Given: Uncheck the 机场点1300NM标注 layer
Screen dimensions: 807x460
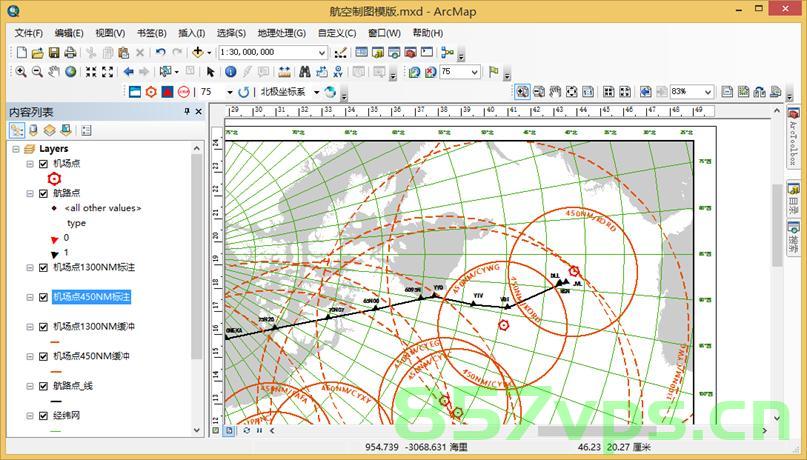Looking at the screenshot, I should click(43, 268).
